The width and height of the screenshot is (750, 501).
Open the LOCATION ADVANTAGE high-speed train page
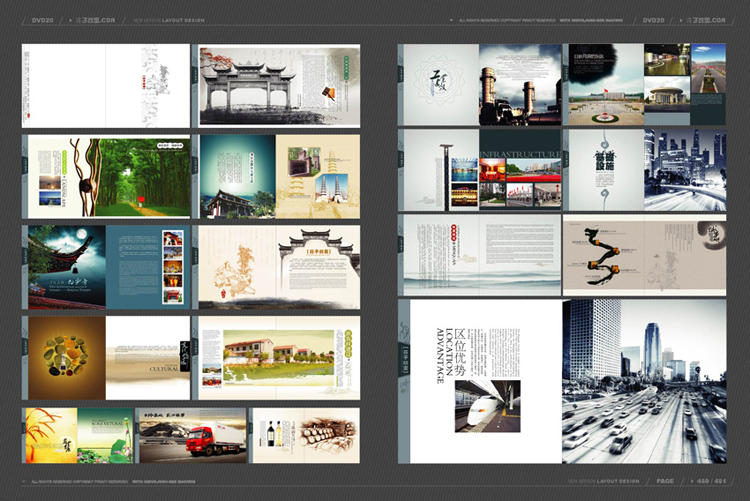pyautogui.click(x=481, y=380)
